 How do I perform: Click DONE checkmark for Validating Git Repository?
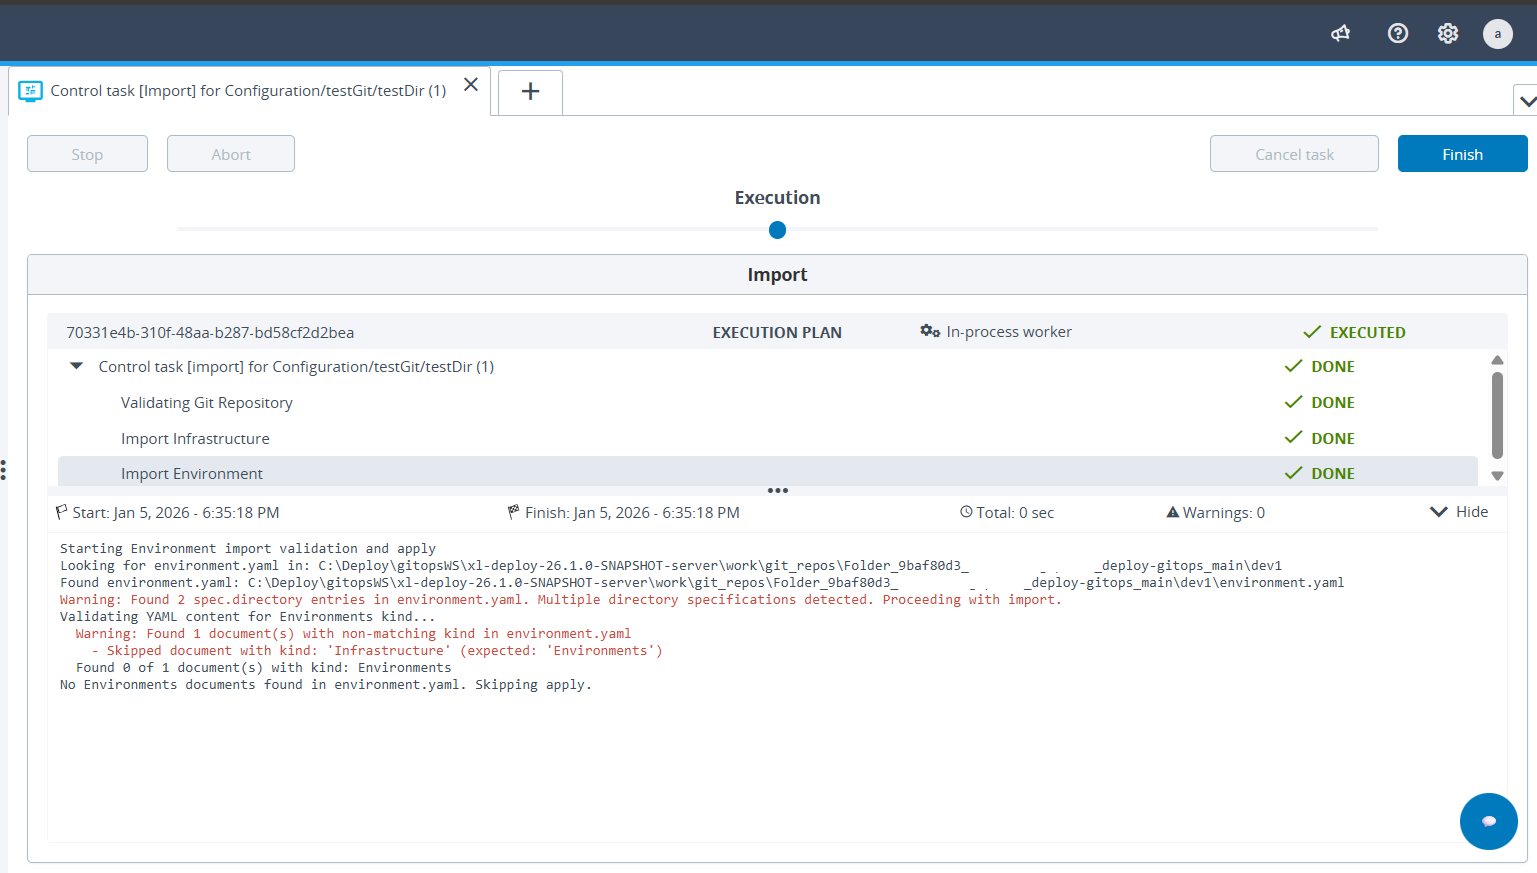tap(1293, 402)
